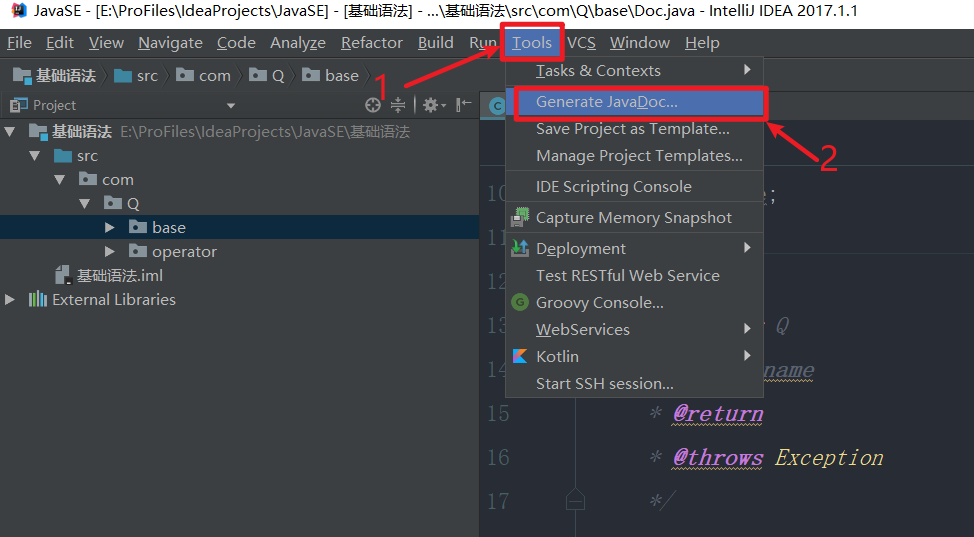The width and height of the screenshot is (974, 537).
Task: Expand the operator package node
Action: pyautogui.click(x=109, y=252)
